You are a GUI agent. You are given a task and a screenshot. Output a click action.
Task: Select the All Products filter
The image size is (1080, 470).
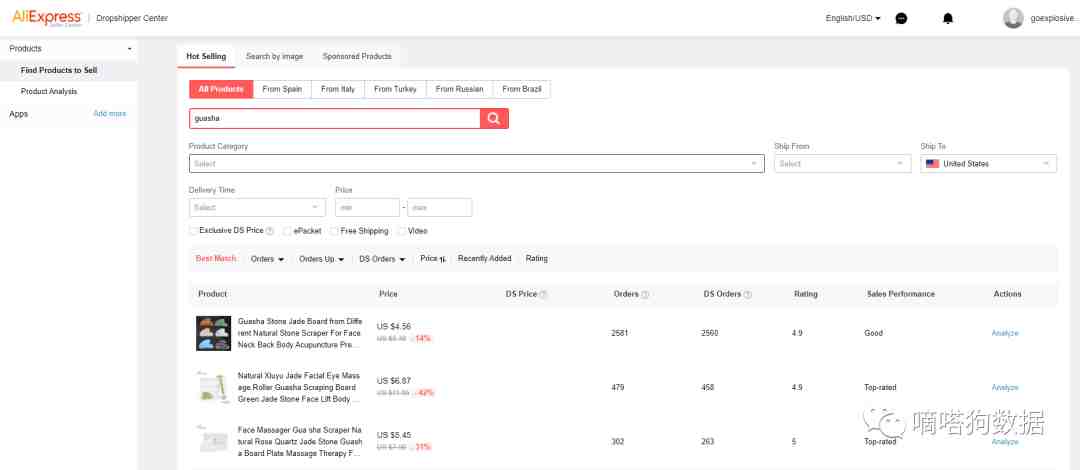[x=221, y=90]
